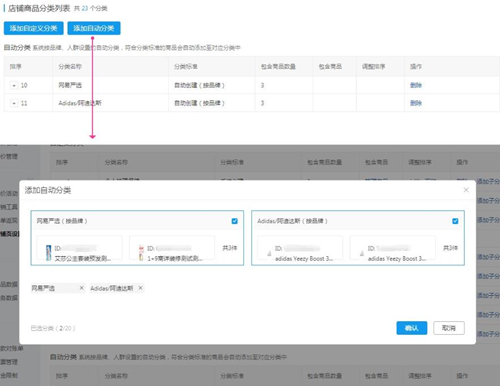
Task: Click the Adidas/阿迪达斯（按品牌）card title
Action: tap(292, 221)
